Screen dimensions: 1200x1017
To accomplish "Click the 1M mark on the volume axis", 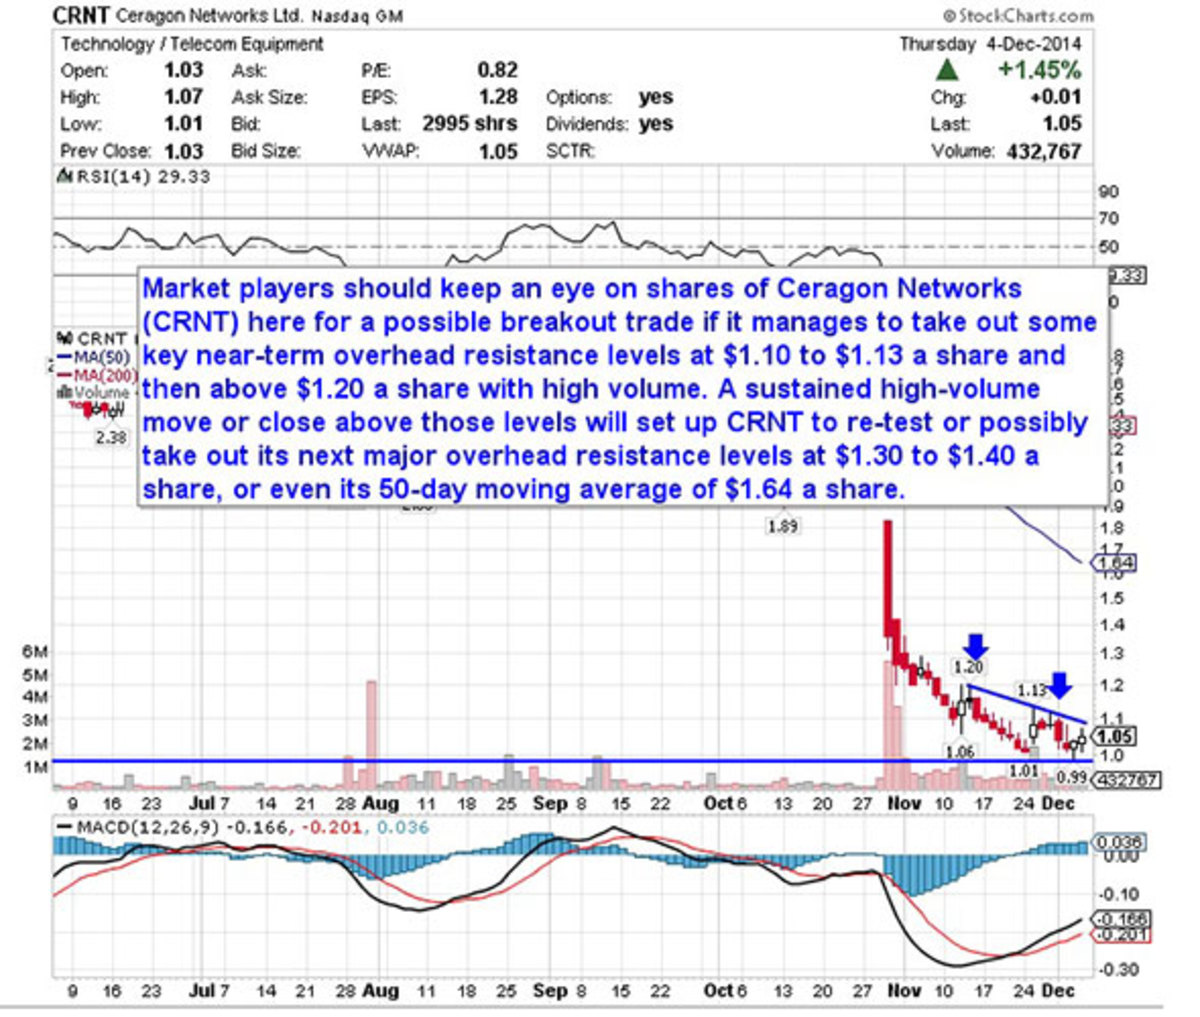I will pyautogui.click(x=35, y=767).
